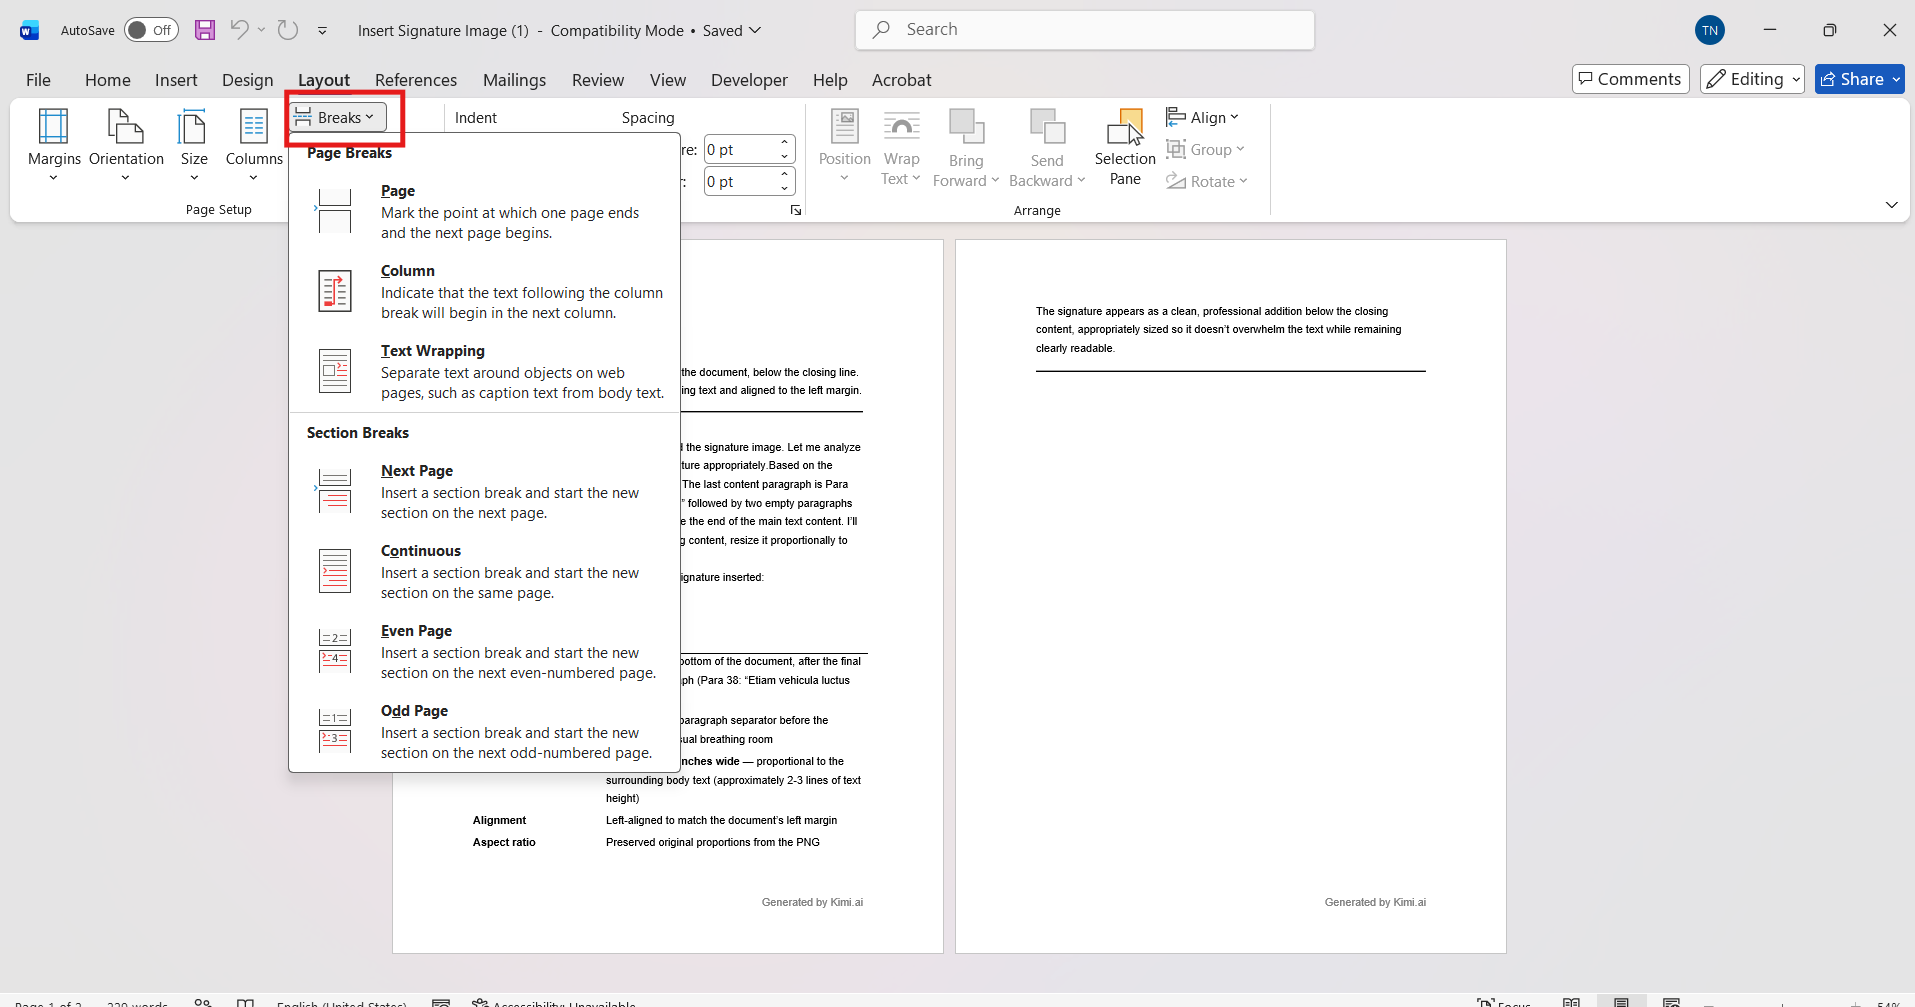Screen dimensions: 1915x1007
Task: Switch to the Mailings tab
Action: point(515,80)
